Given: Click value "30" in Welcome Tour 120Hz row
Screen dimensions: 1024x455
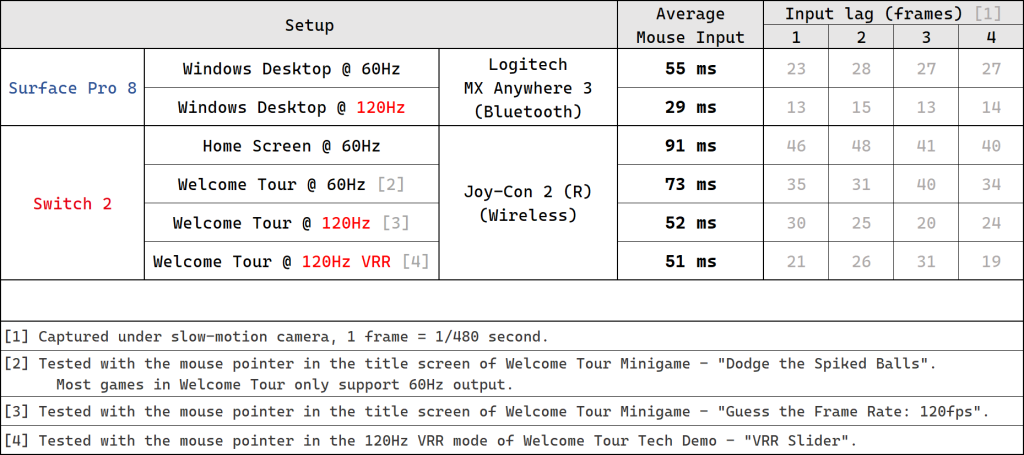Looking at the screenshot, I should pyautogui.click(x=795, y=223).
